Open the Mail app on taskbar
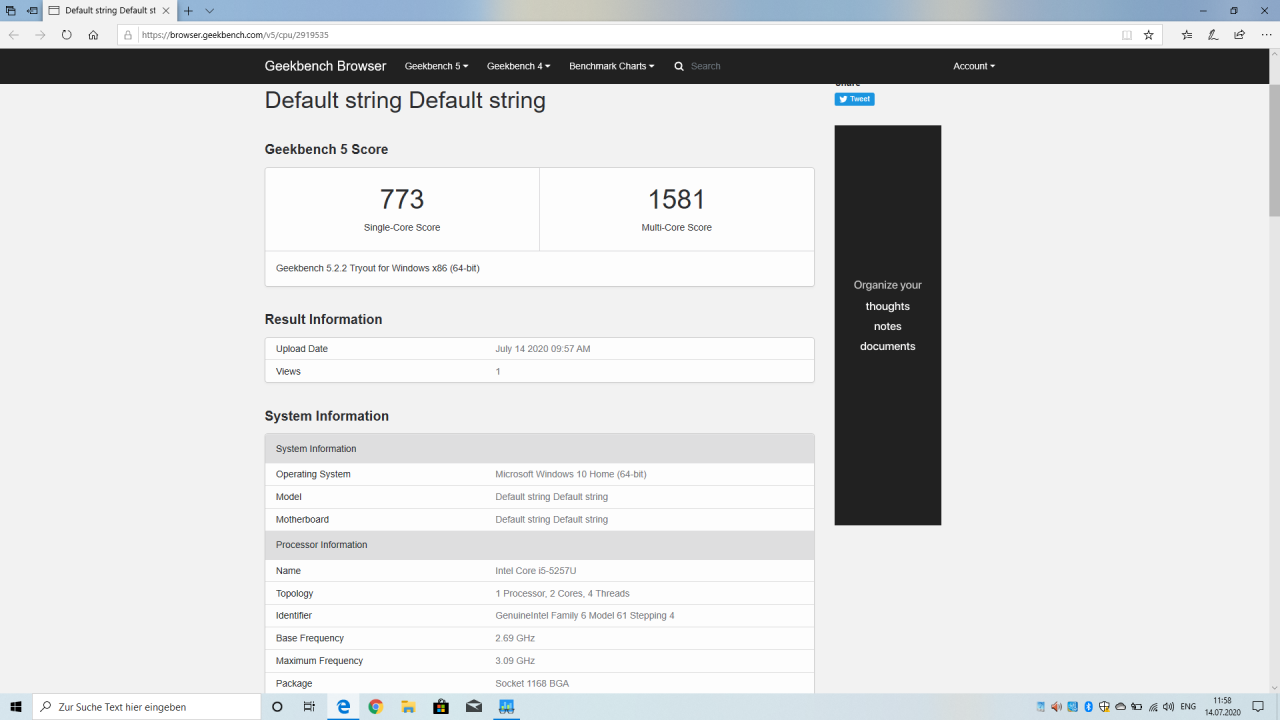 point(474,707)
